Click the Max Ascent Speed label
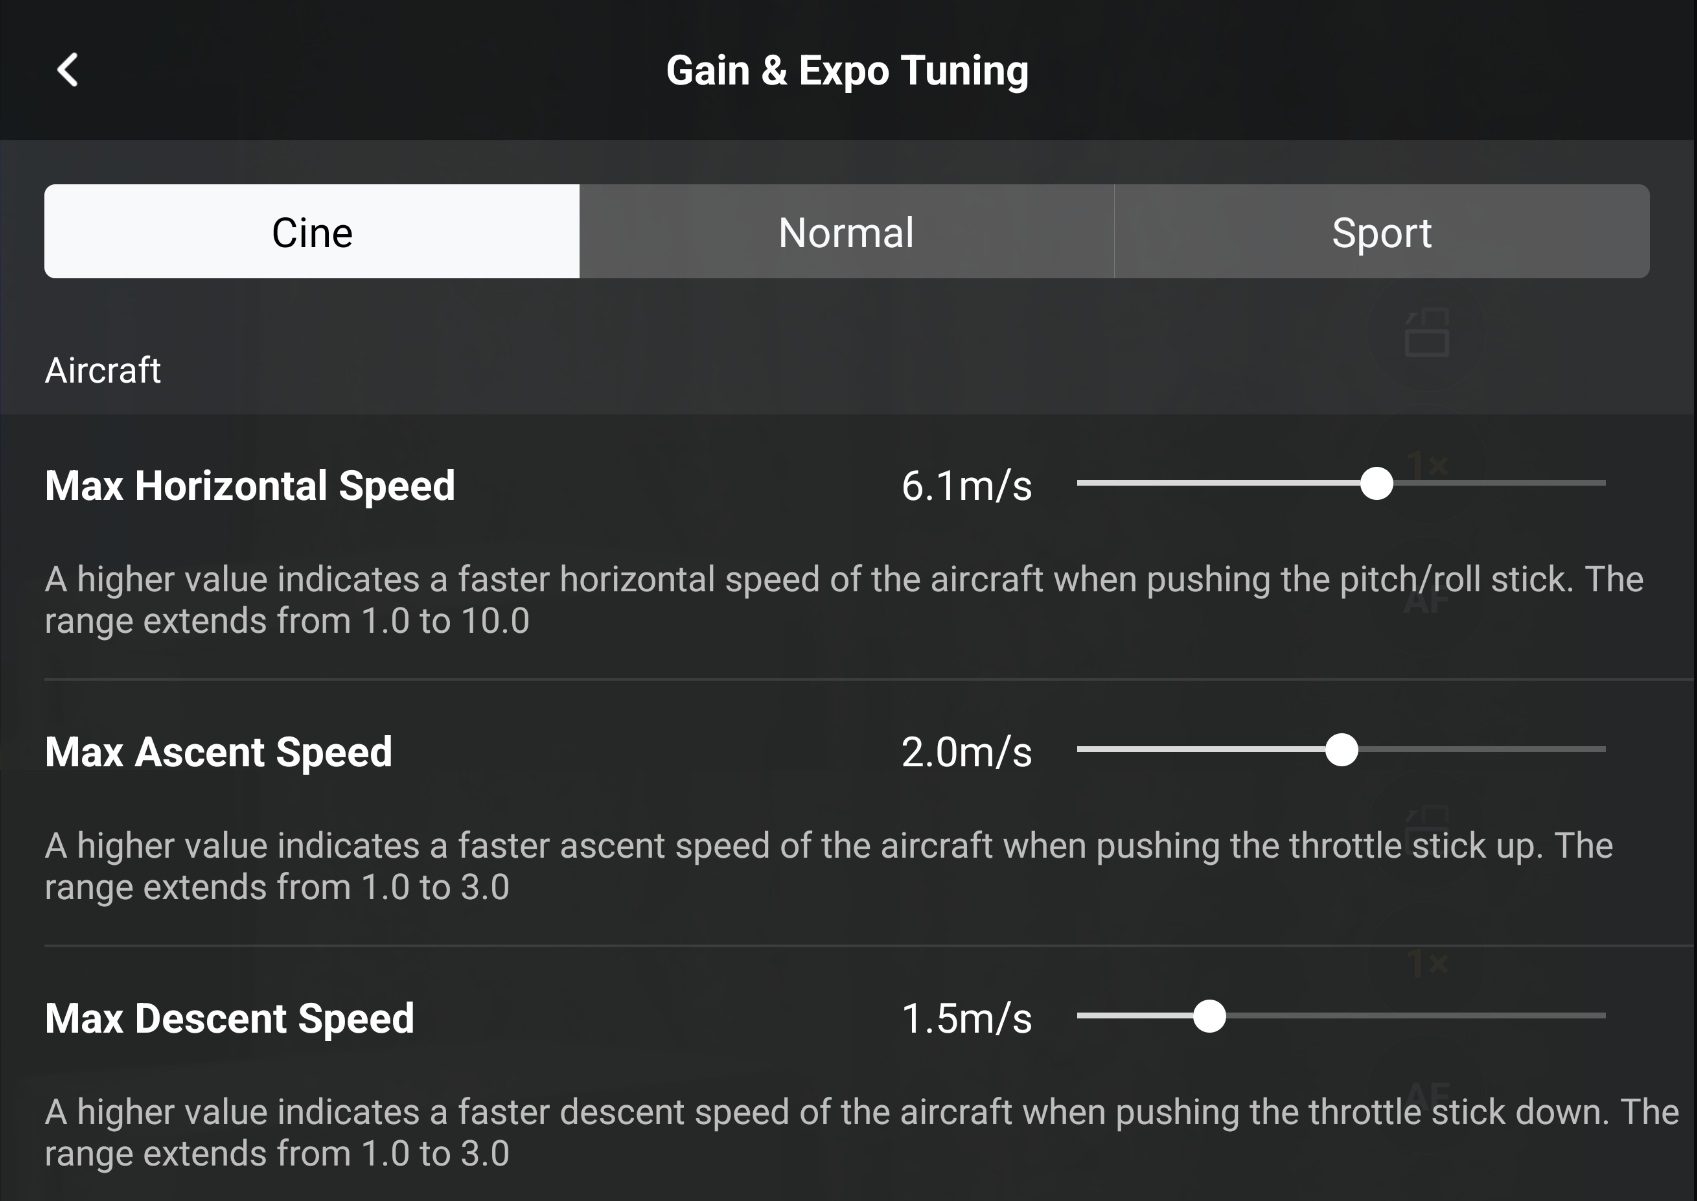Viewport: 1697px width, 1201px height. tap(219, 752)
